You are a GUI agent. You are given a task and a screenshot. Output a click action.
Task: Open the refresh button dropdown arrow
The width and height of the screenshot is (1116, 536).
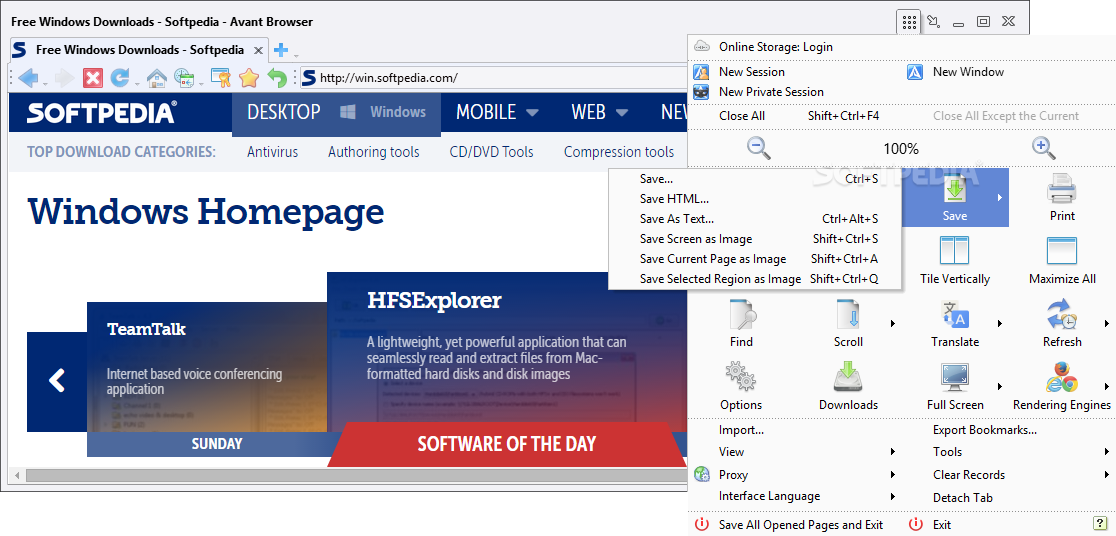pyautogui.click(x=137, y=83)
